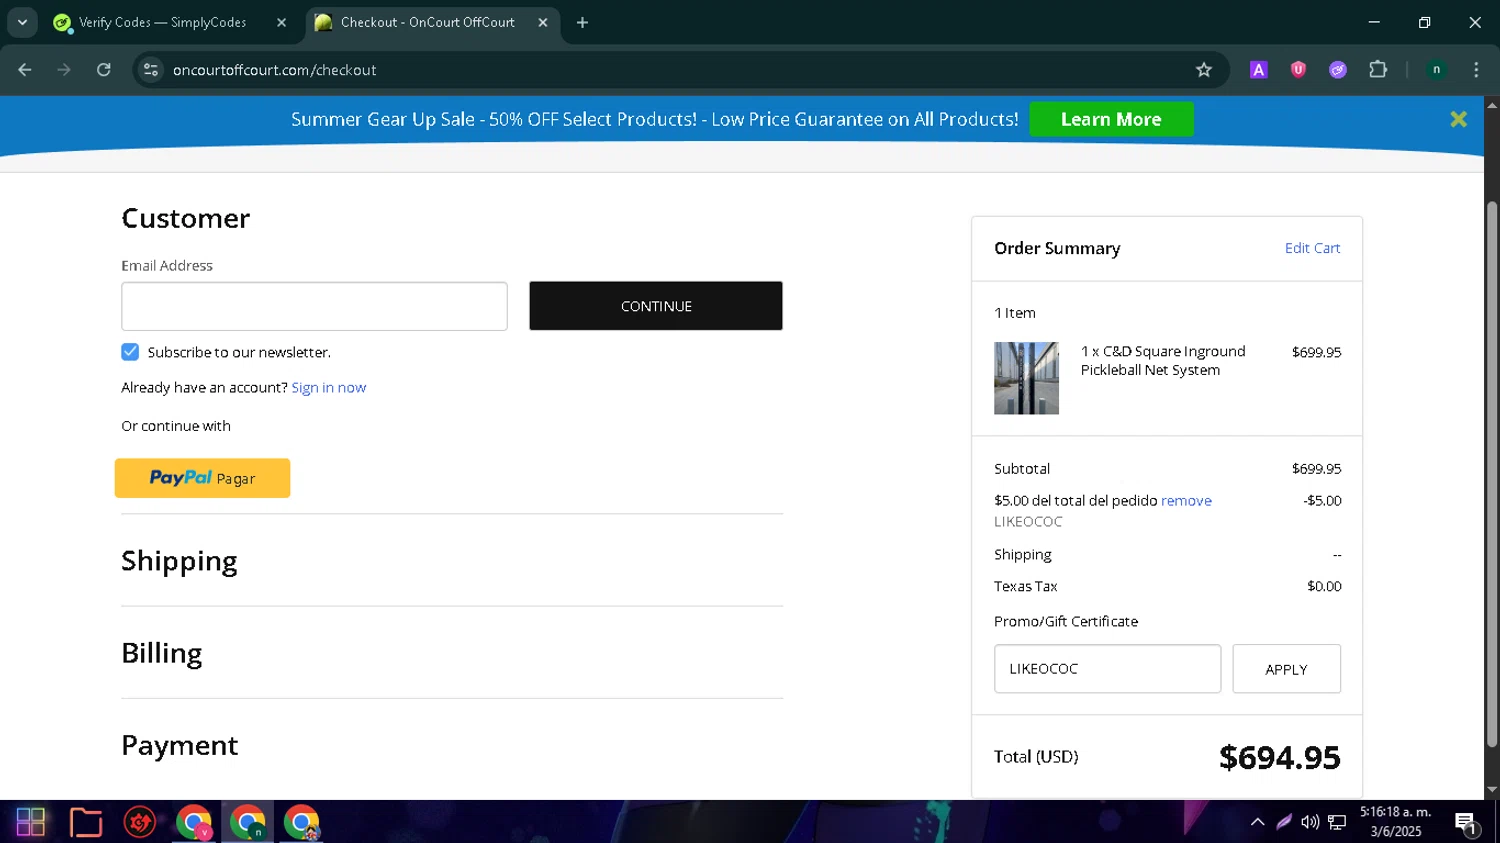Go back to the previous page

click(25, 70)
